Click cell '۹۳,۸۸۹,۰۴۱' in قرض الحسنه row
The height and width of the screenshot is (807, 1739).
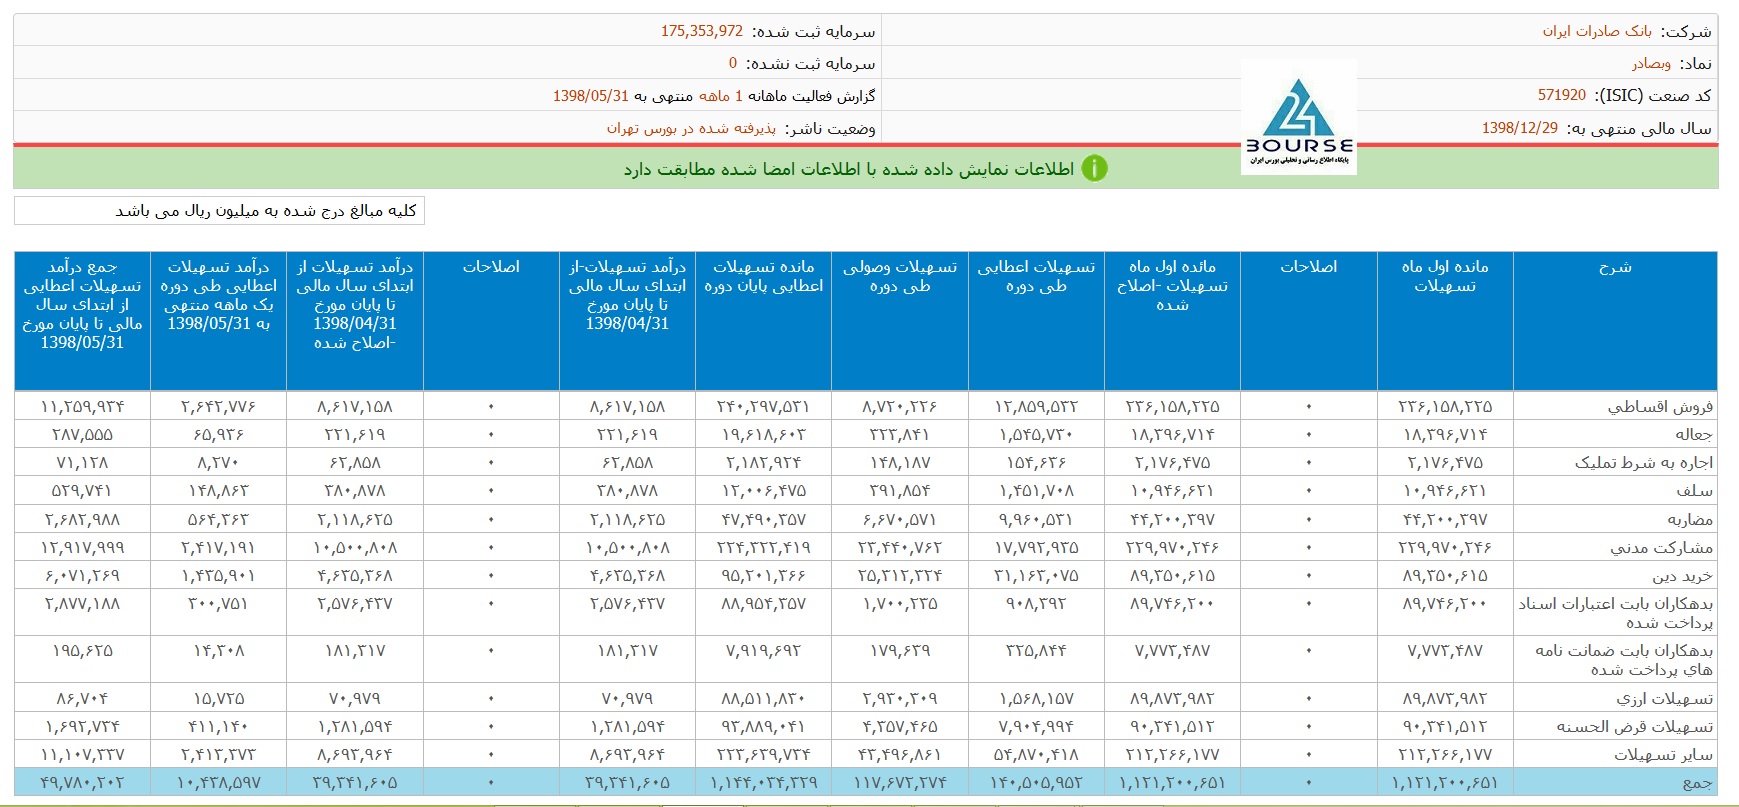point(763,726)
